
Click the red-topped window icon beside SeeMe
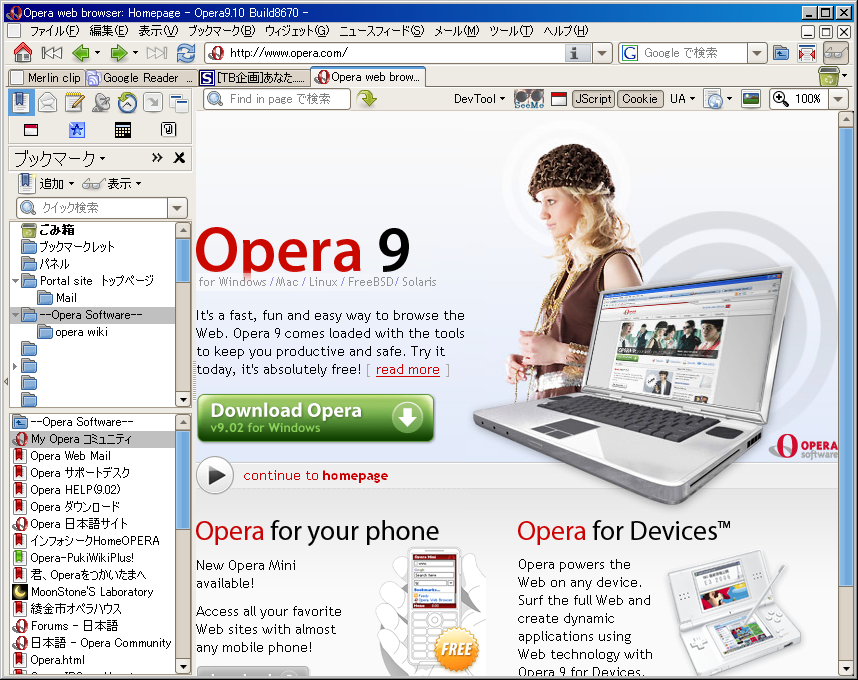pyautogui.click(x=559, y=99)
